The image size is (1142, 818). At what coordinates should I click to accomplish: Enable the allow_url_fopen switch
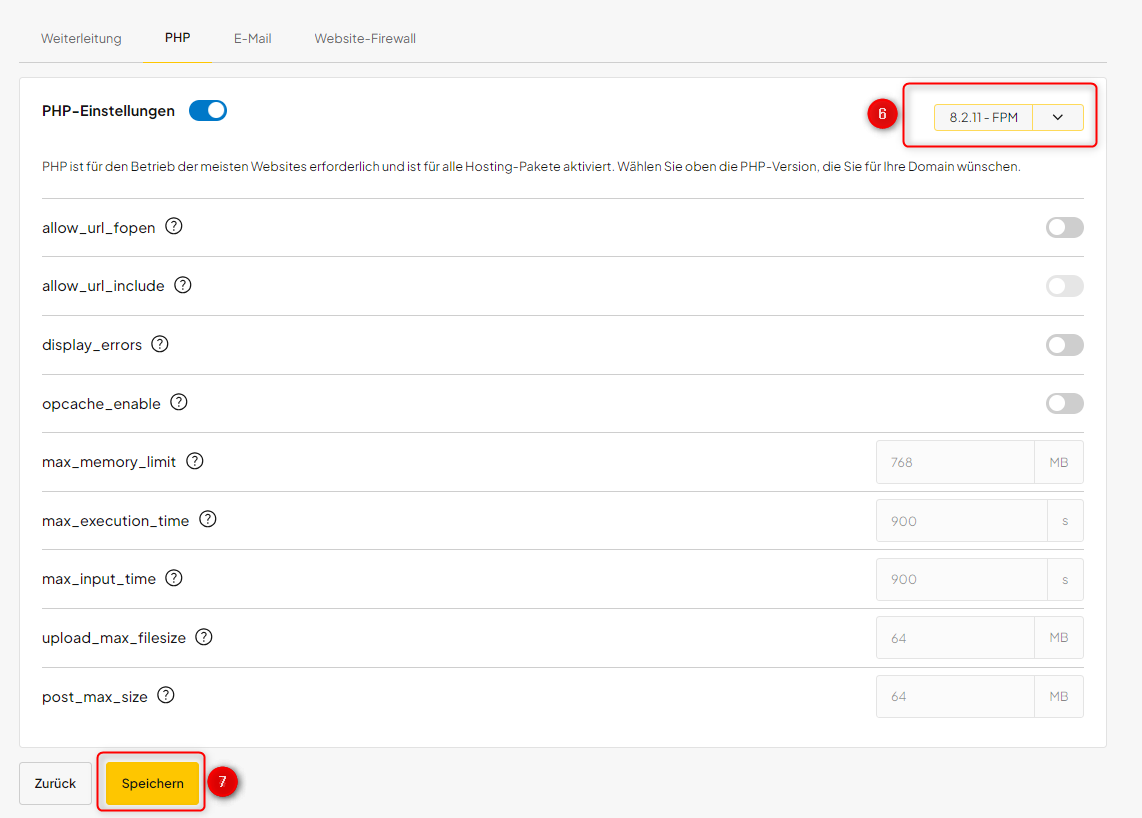(1065, 227)
